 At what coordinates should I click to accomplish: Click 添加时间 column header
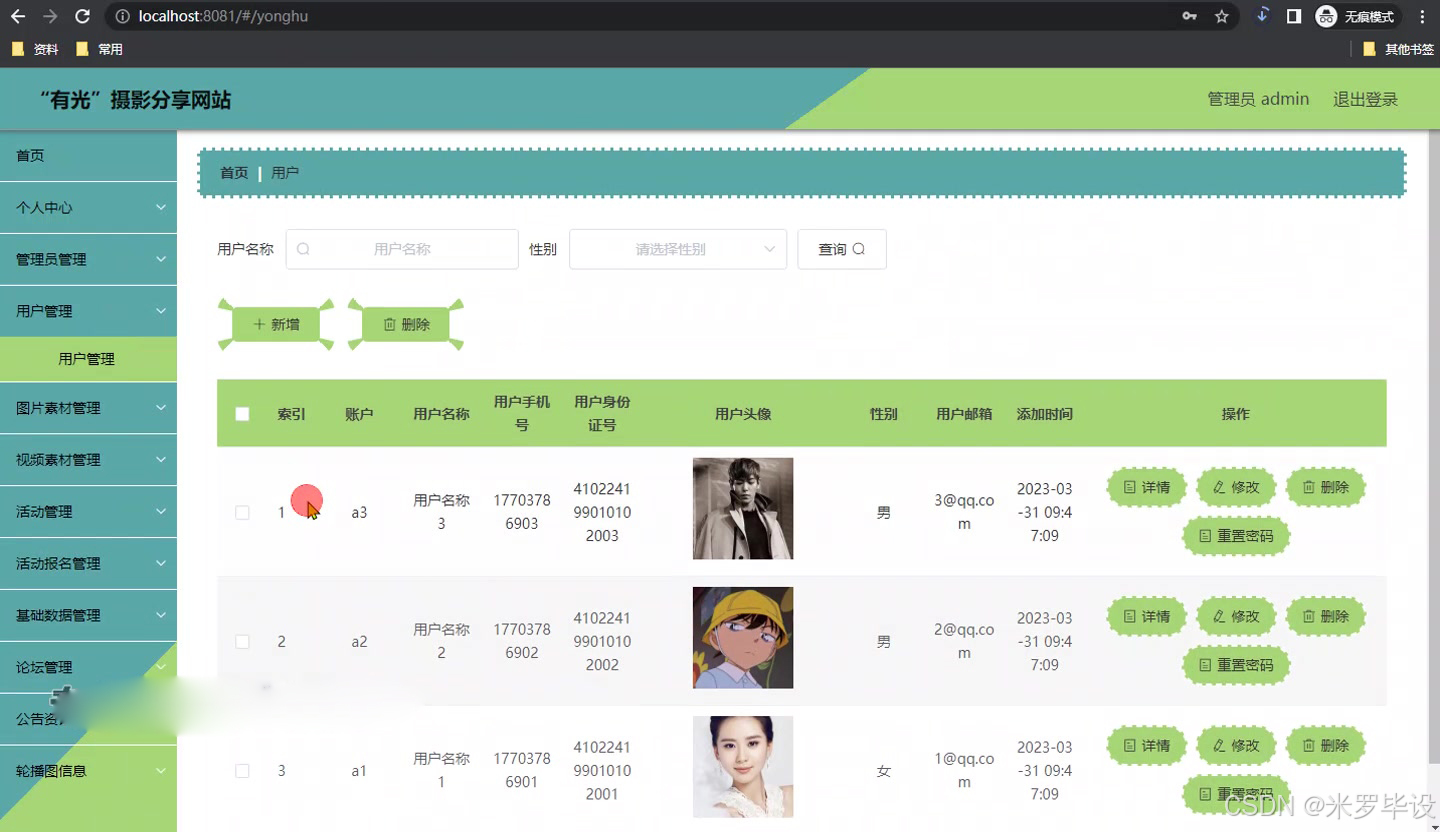tap(1044, 414)
